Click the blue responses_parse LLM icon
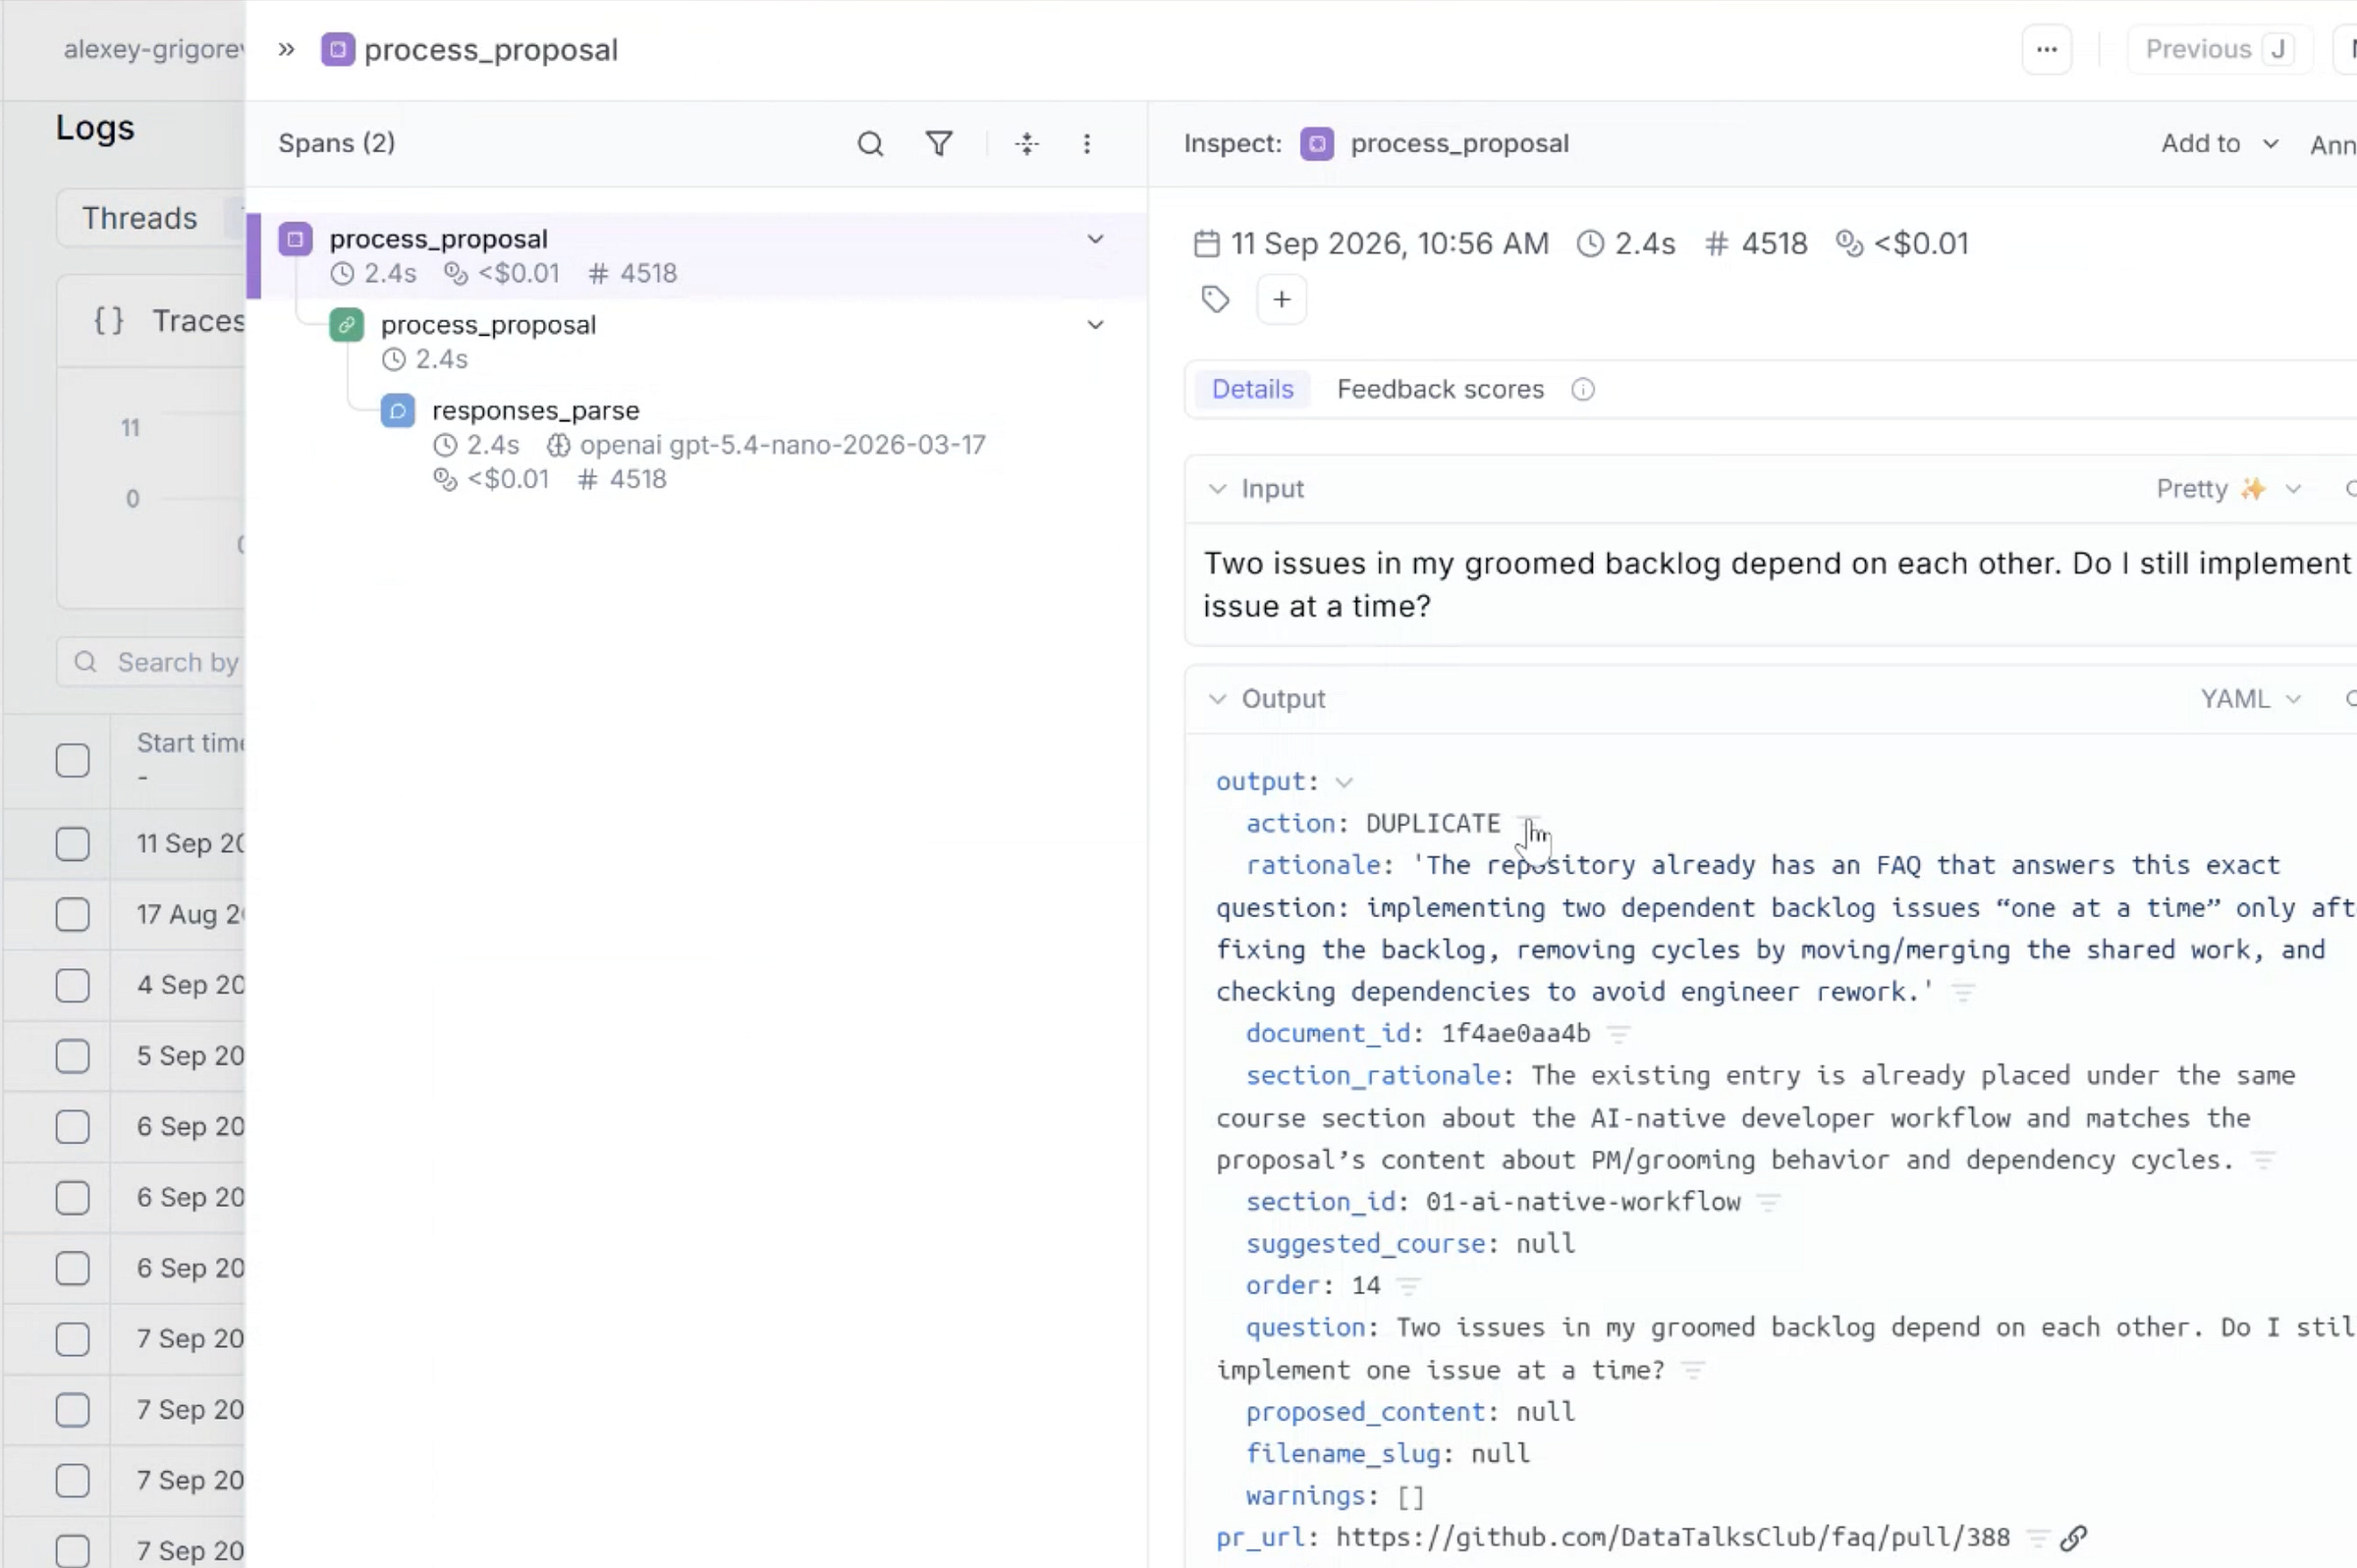This screenshot has height=1568, width=2357. (x=397, y=410)
